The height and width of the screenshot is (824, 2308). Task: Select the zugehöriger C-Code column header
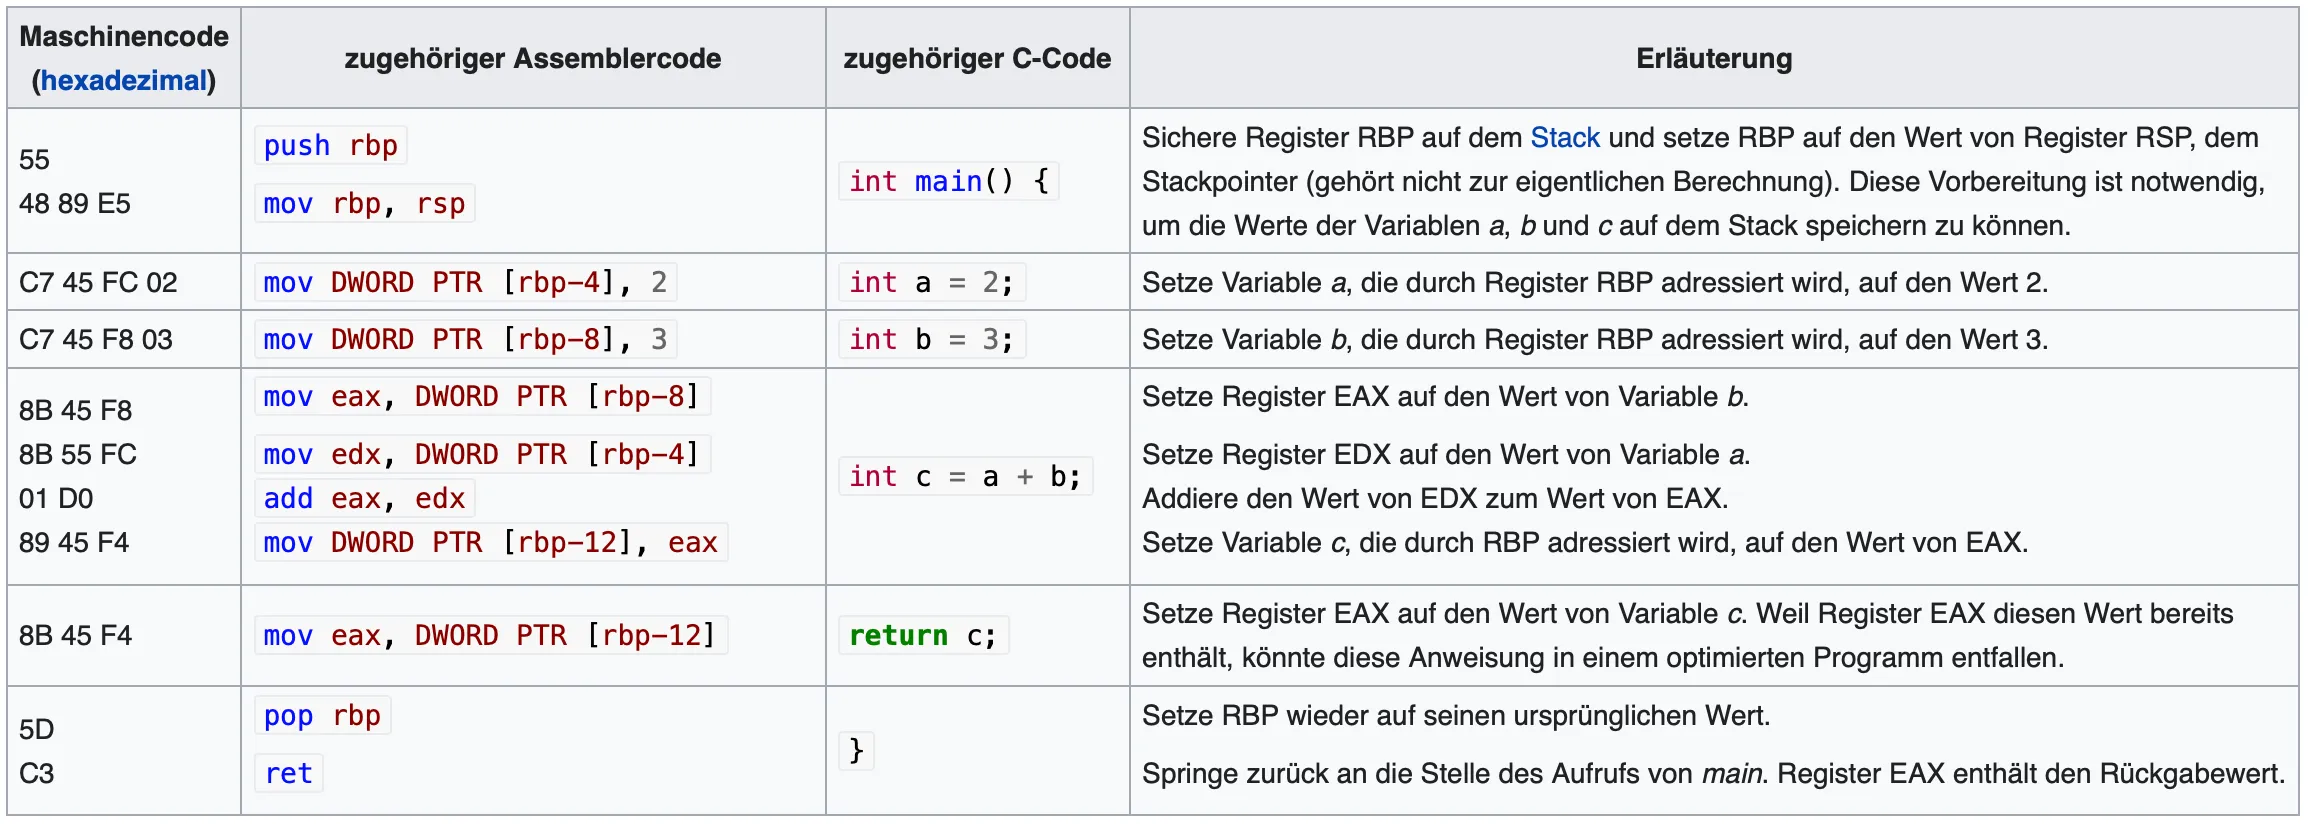[976, 59]
